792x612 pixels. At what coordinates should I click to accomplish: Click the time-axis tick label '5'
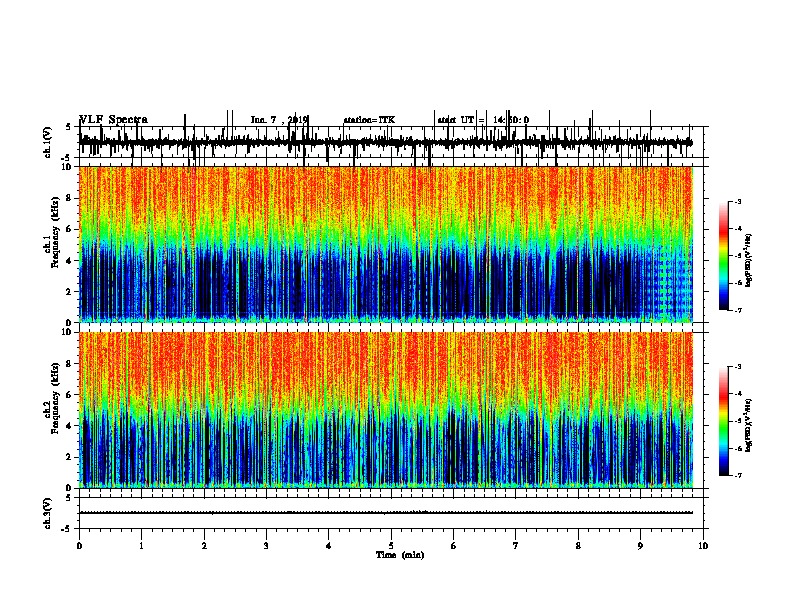(391, 546)
